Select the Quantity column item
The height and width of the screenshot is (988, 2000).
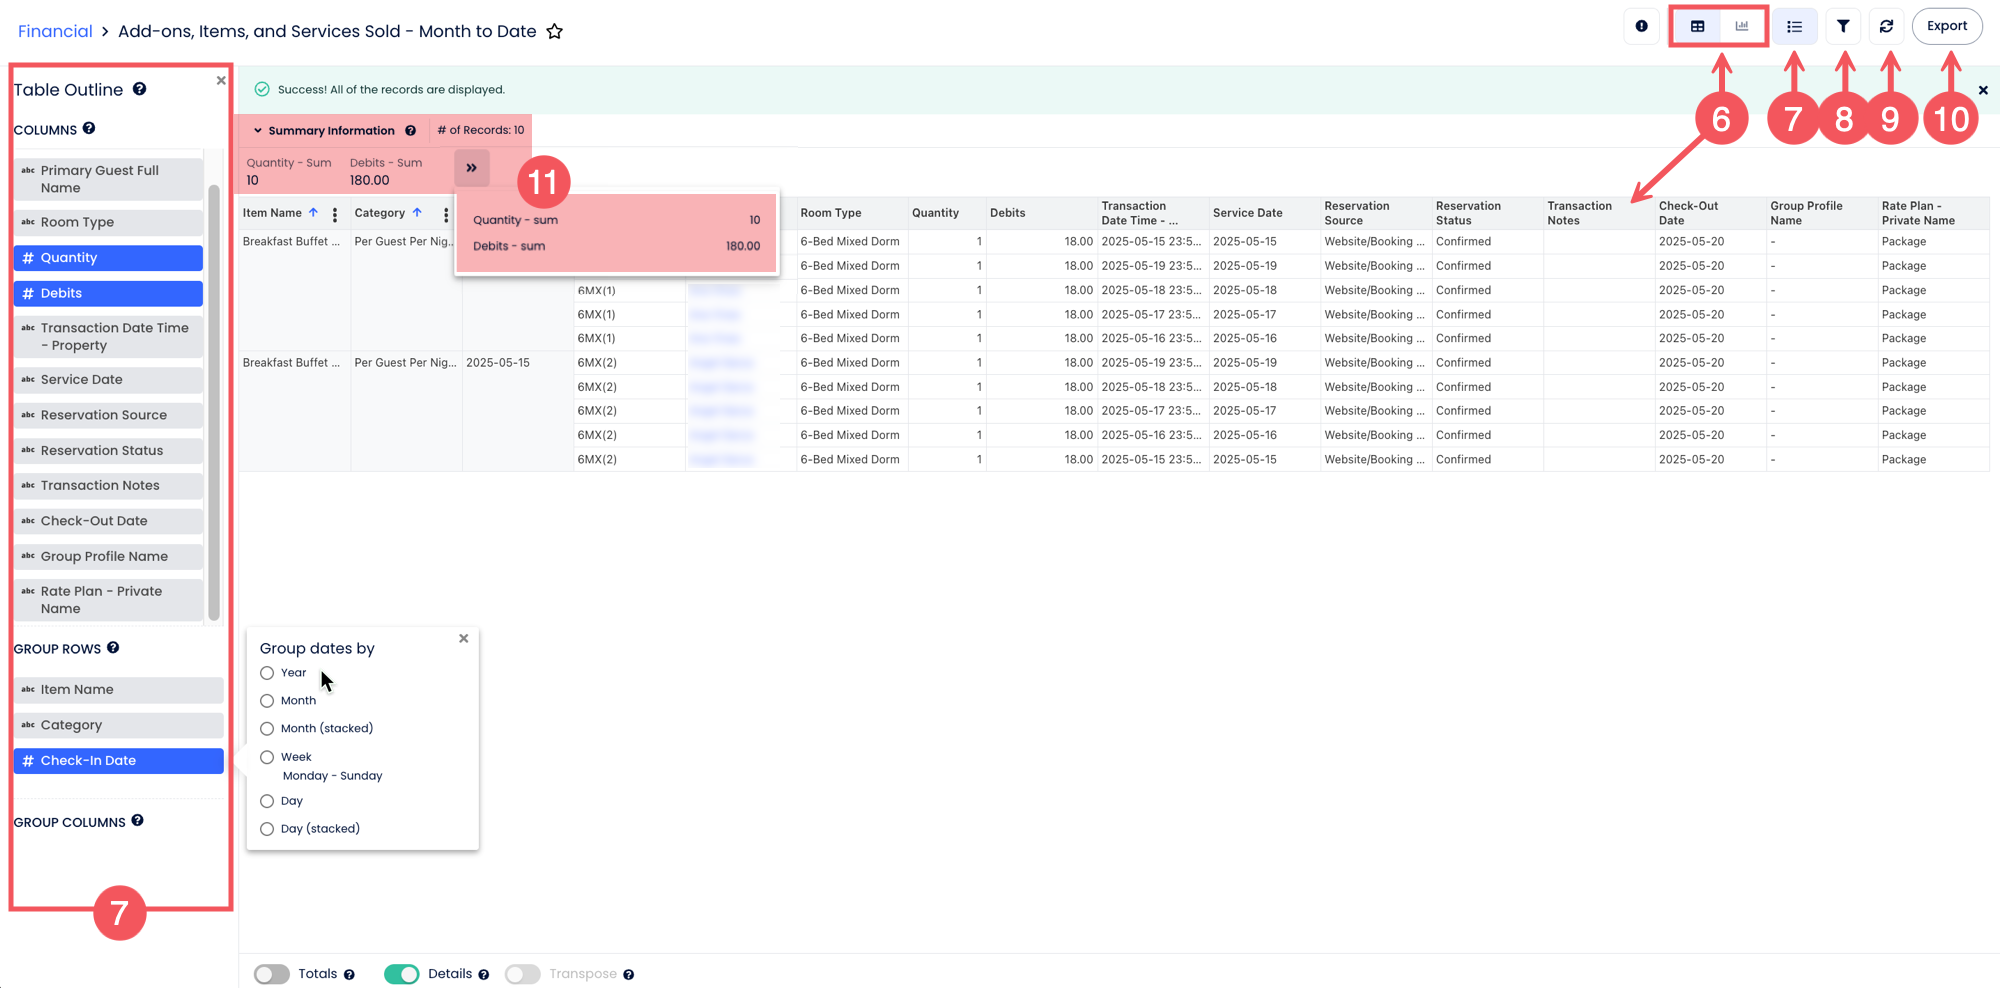108,258
